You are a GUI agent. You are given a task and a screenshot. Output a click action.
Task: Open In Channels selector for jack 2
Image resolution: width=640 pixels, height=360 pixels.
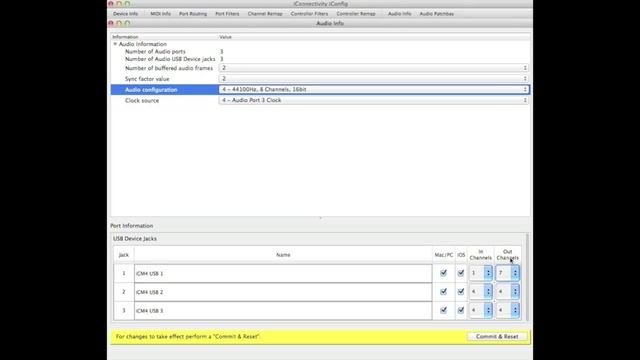point(481,291)
